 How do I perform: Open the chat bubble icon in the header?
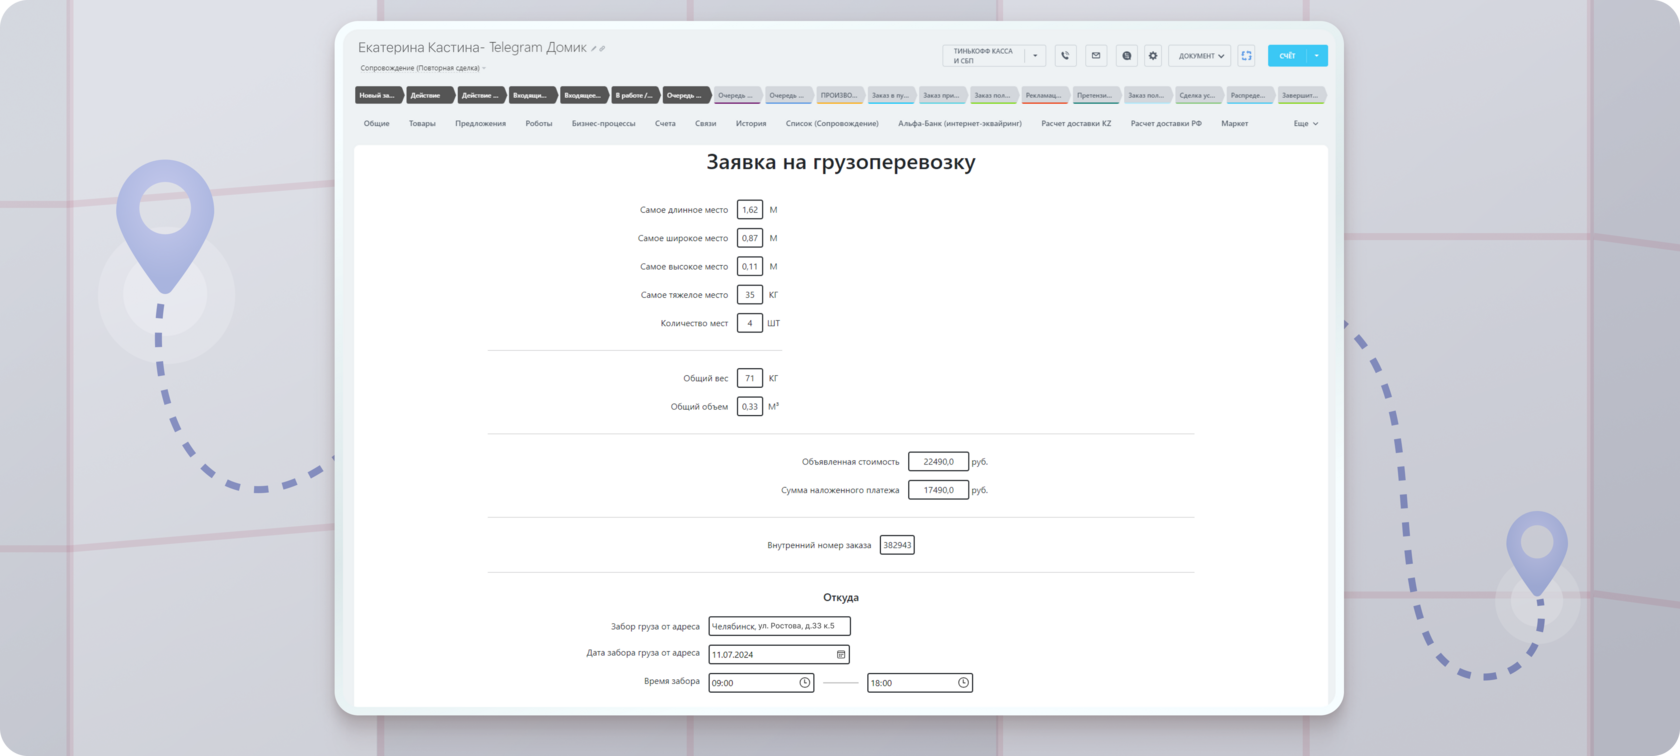pyautogui.click(x=1127, y=56)
